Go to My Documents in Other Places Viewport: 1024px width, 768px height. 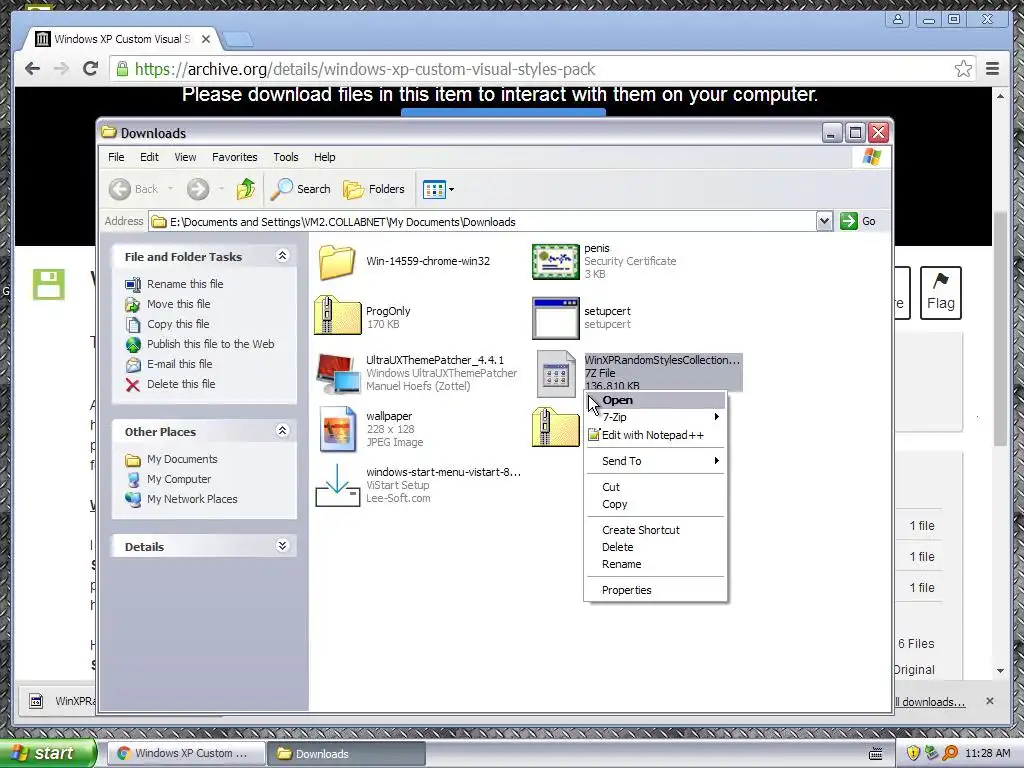[x=171, y=459]
